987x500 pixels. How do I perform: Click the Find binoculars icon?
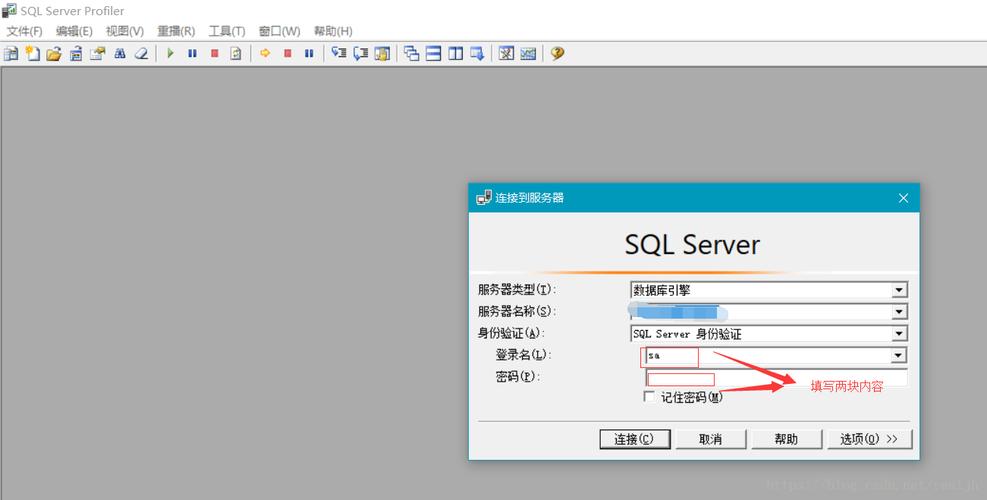click(x=120, y=54)
